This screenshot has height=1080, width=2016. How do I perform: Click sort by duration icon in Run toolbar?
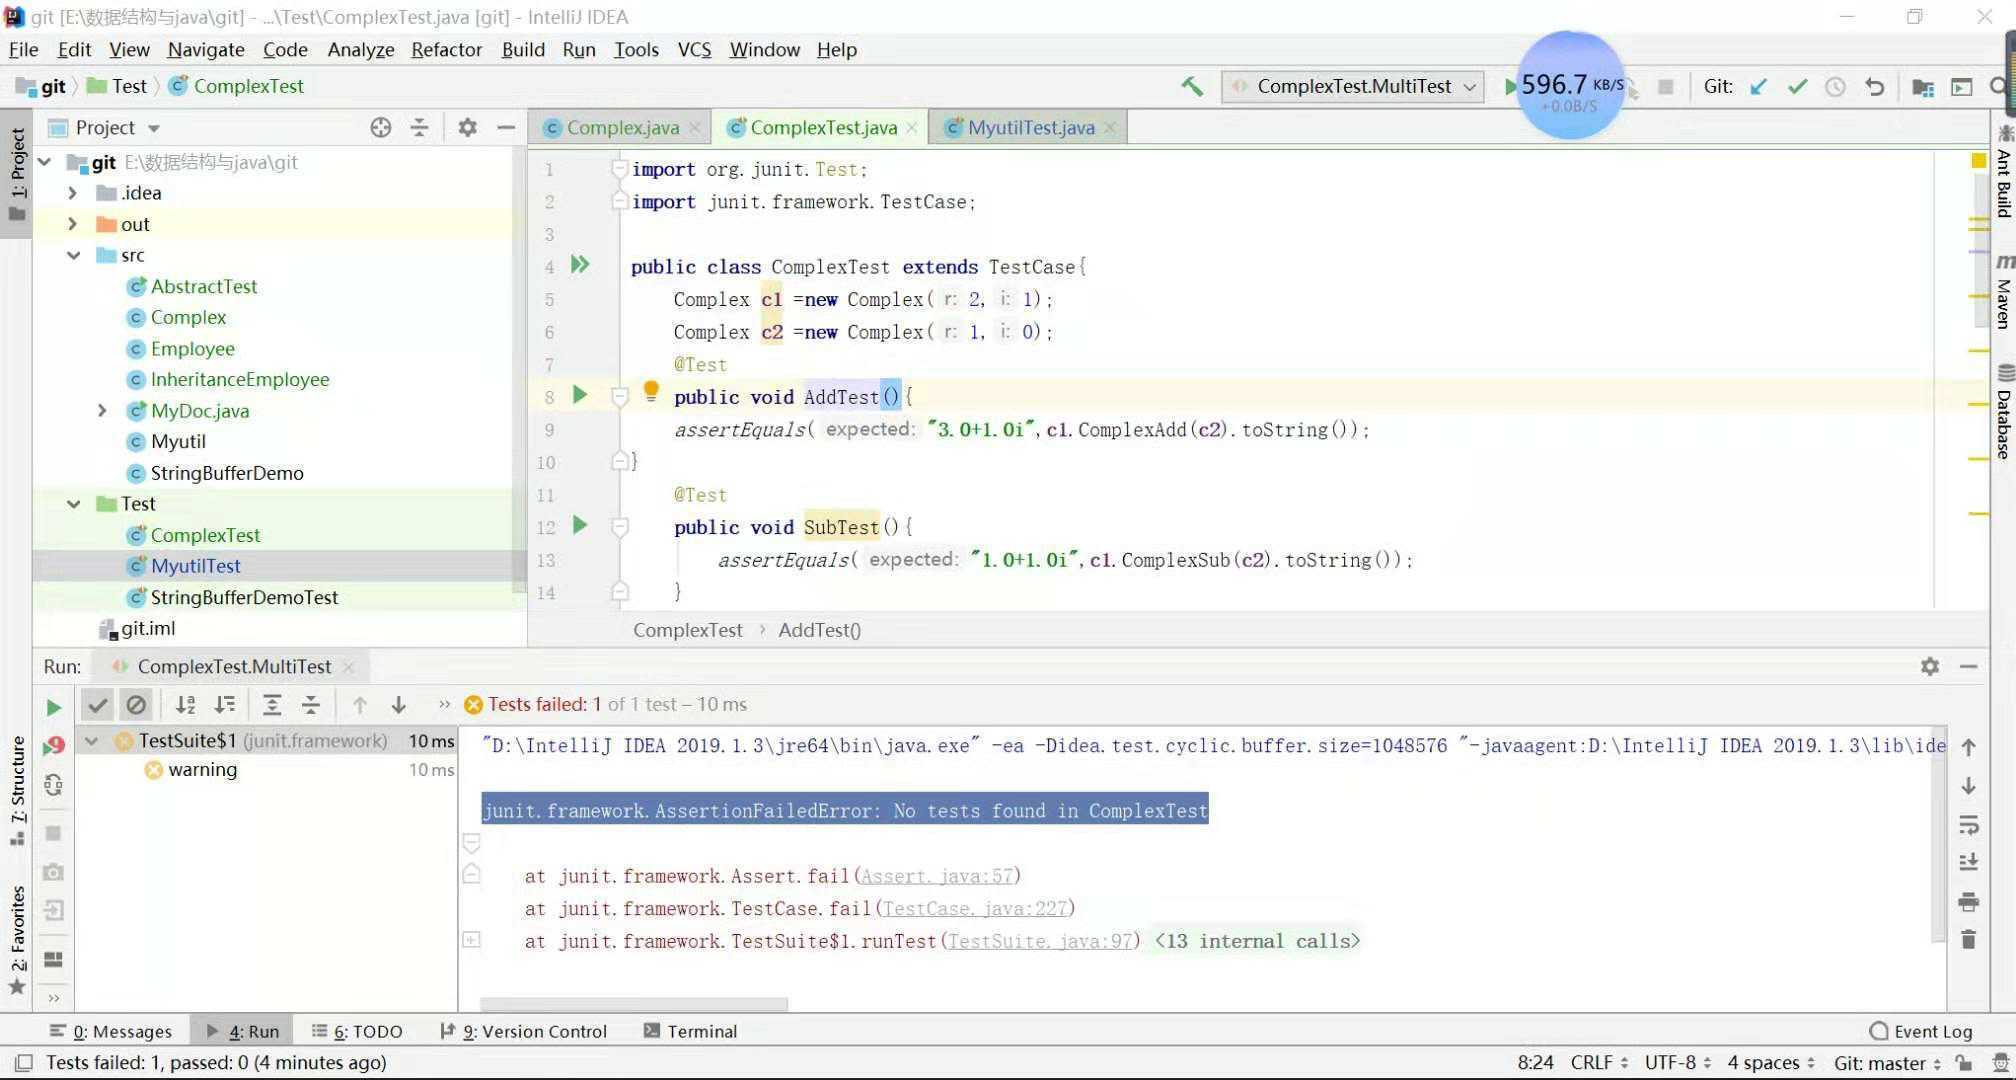click(225, 705)
